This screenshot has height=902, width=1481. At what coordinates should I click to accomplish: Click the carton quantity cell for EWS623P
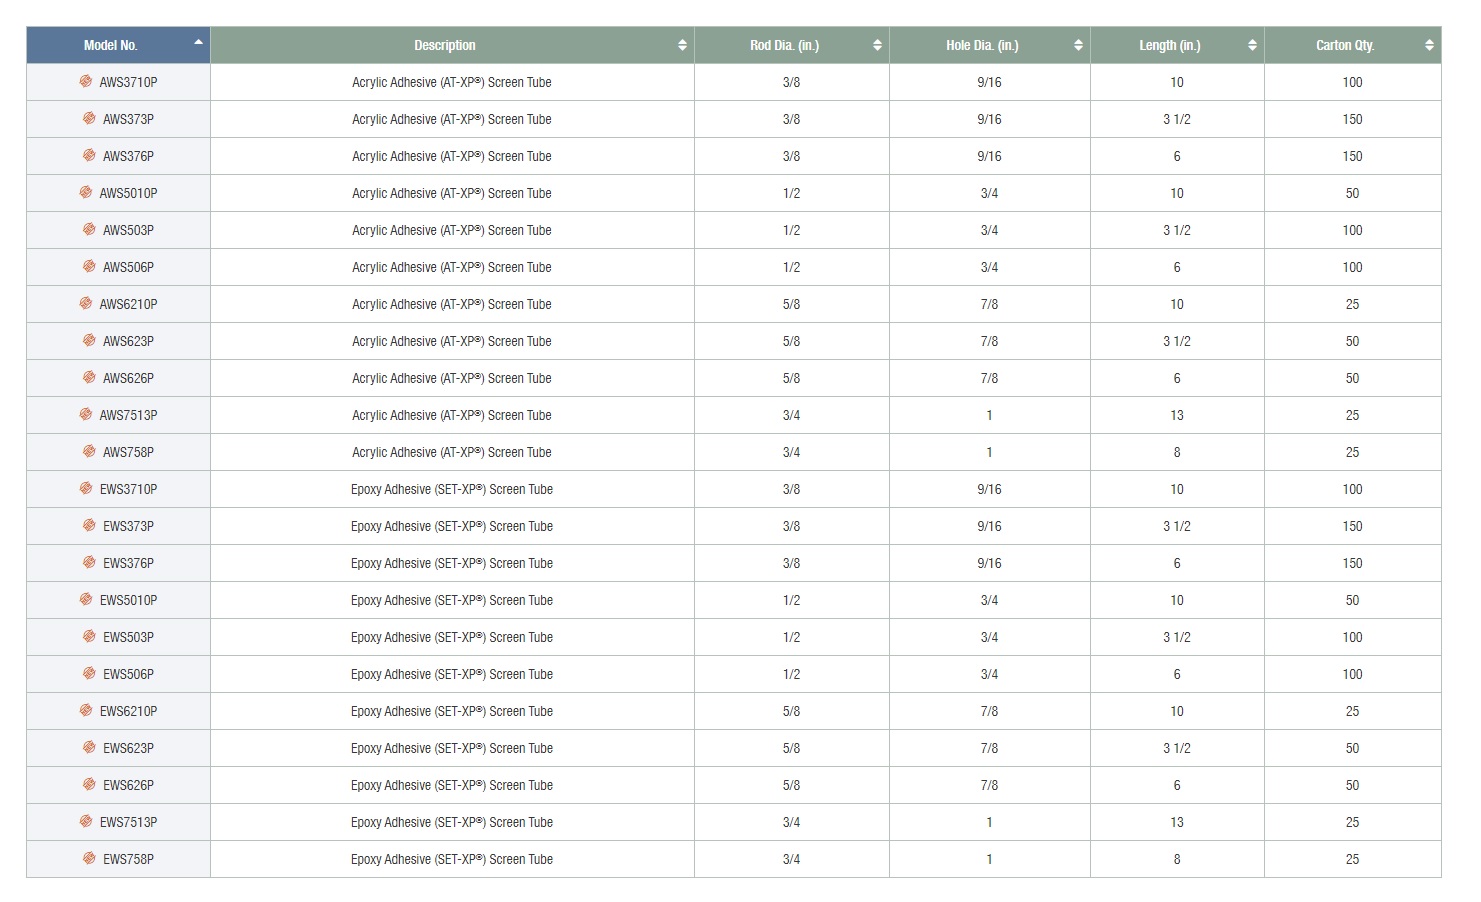pyautogui.click(x=1352, y=748)
